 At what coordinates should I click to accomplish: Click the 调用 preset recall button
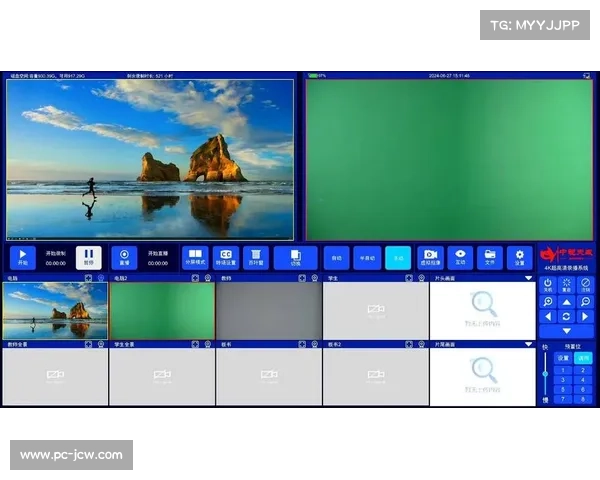(x=582, y=357)
